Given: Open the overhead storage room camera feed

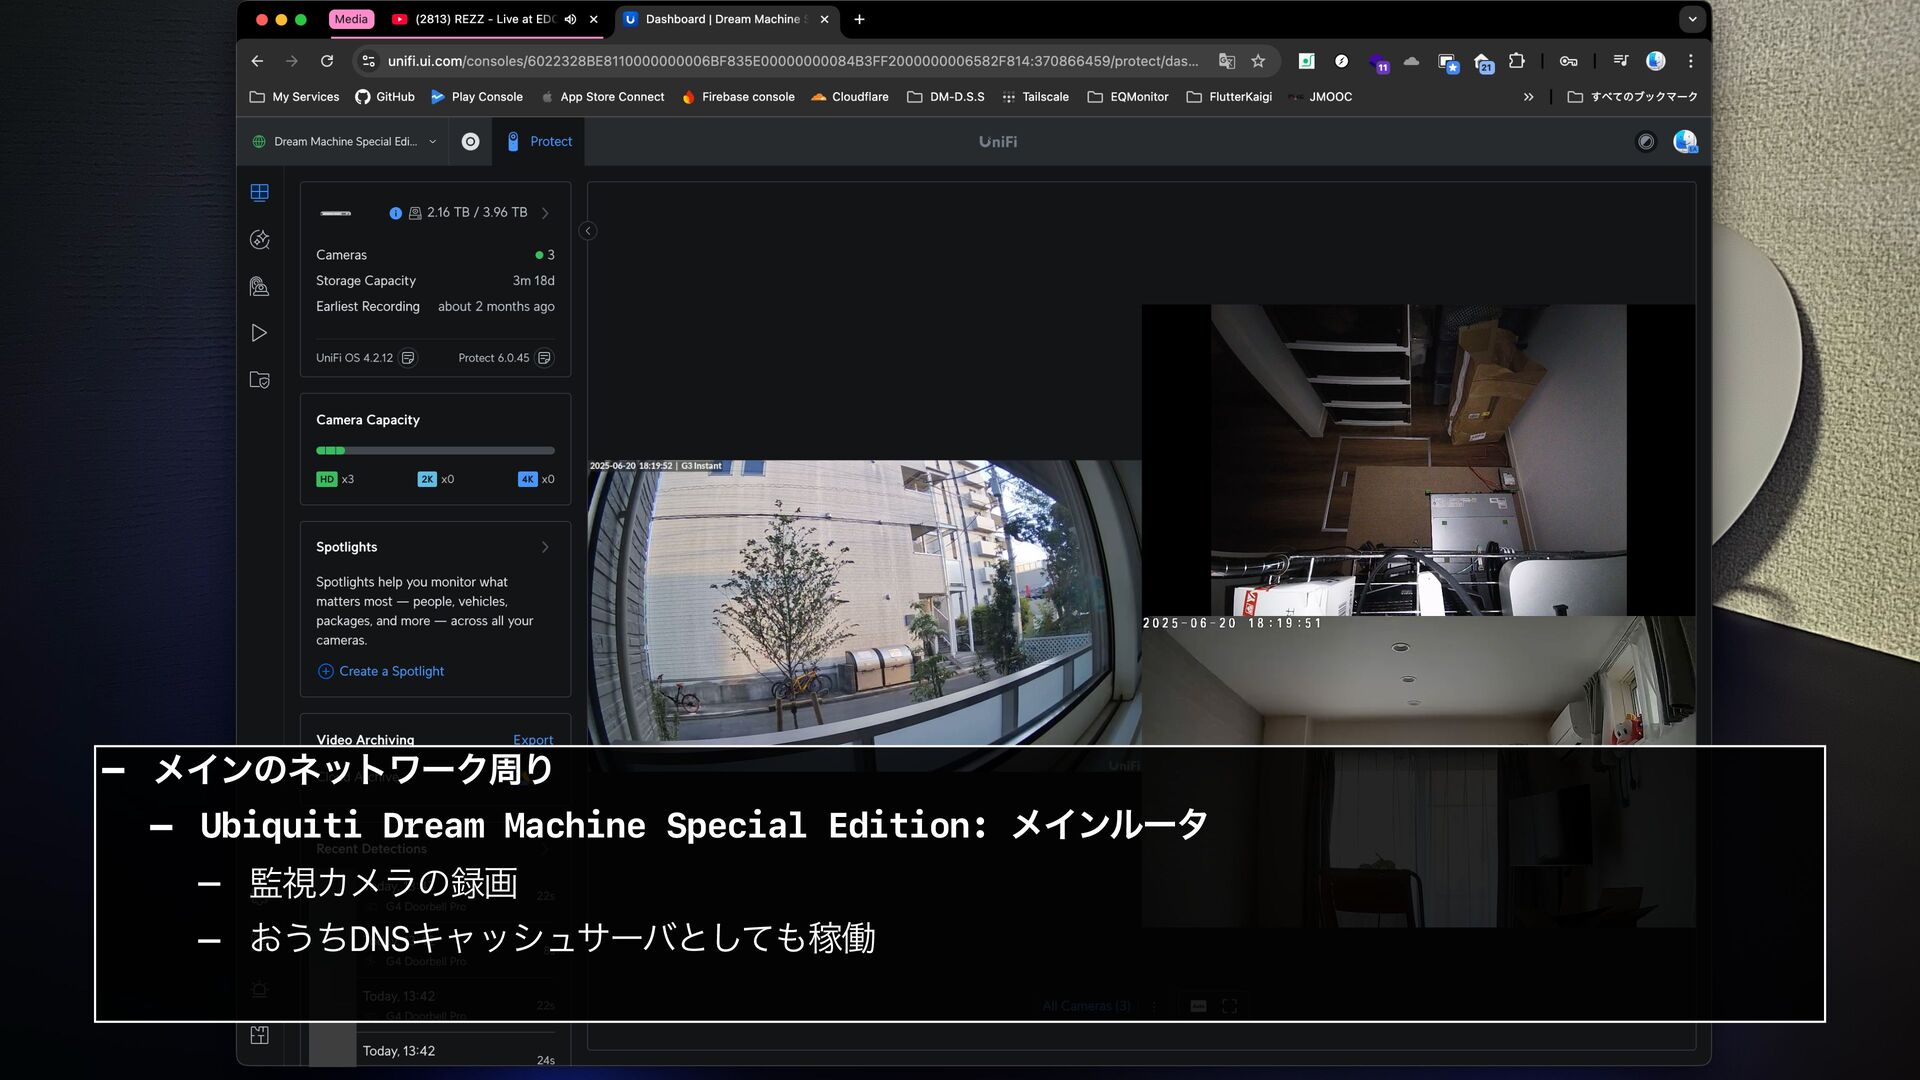Looking at the screenshot, I should coord(1418,460).
